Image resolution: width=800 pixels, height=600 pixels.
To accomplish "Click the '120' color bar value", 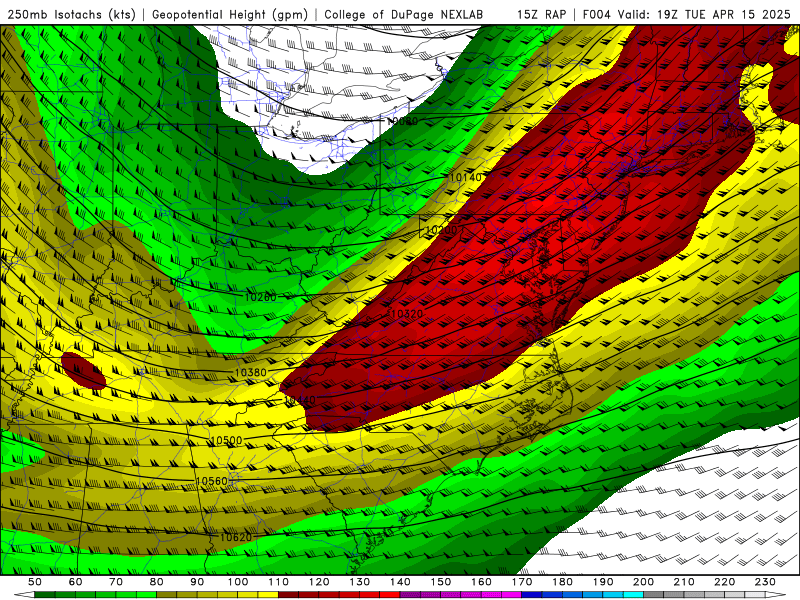I will (x=319, y=582).
